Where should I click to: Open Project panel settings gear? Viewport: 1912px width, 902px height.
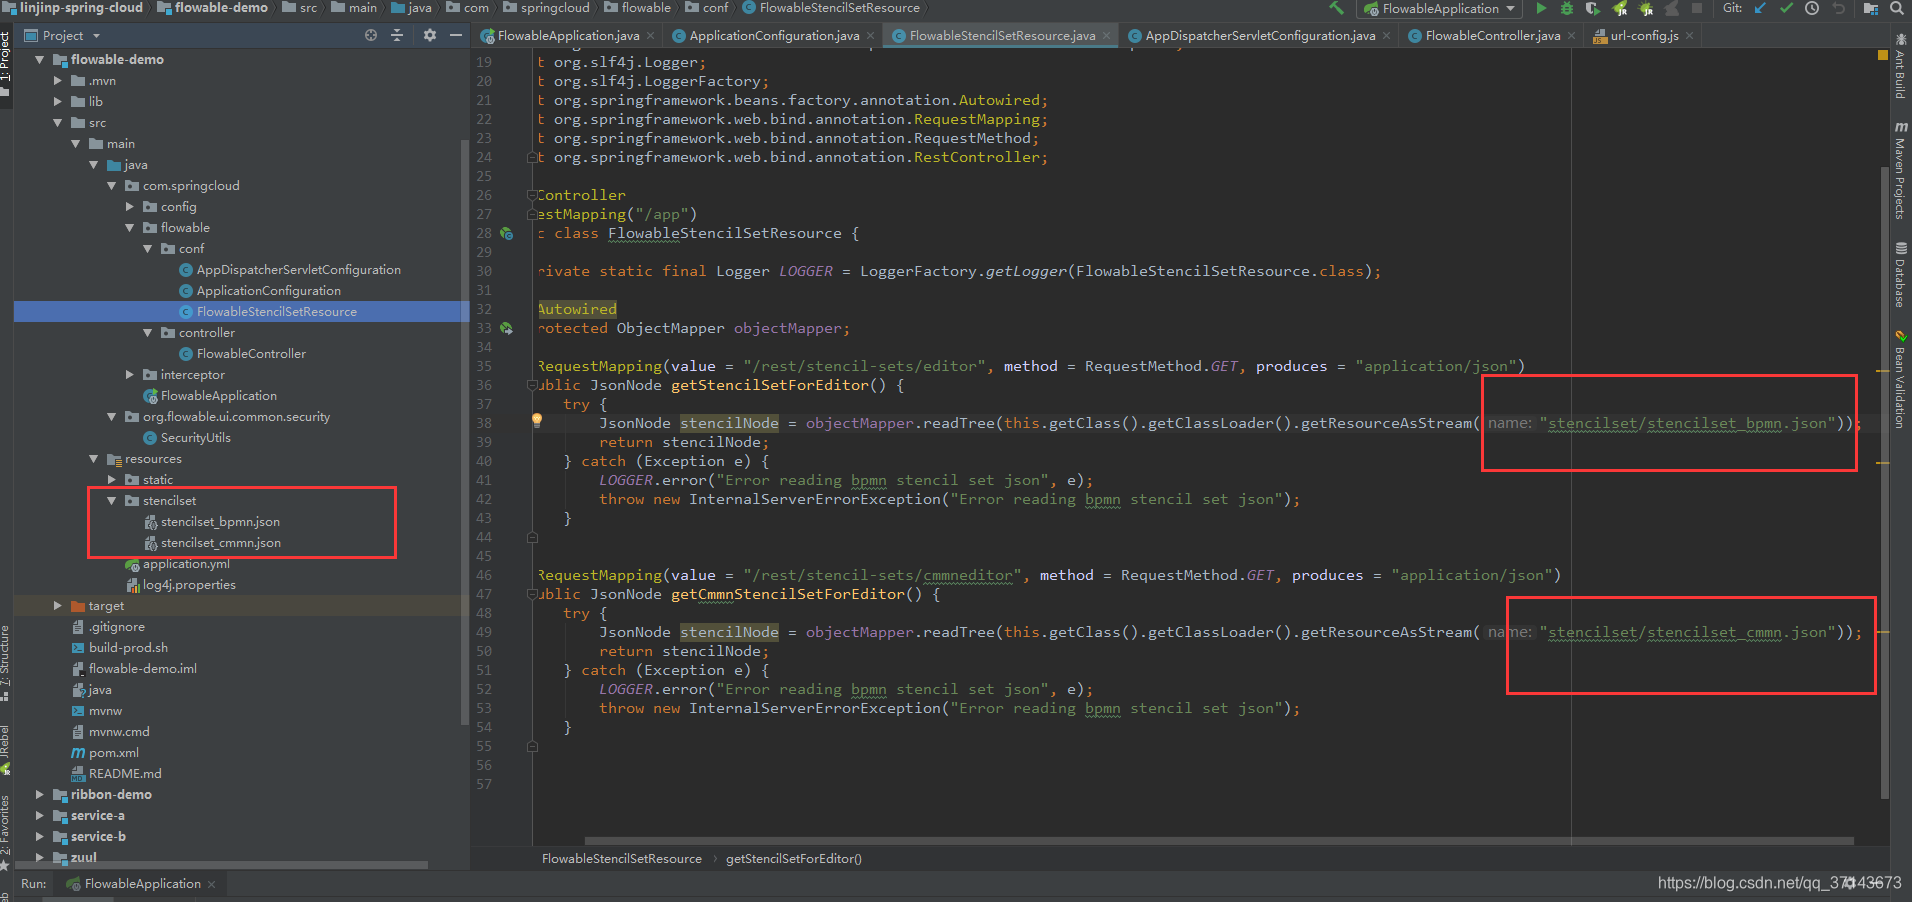430,35
